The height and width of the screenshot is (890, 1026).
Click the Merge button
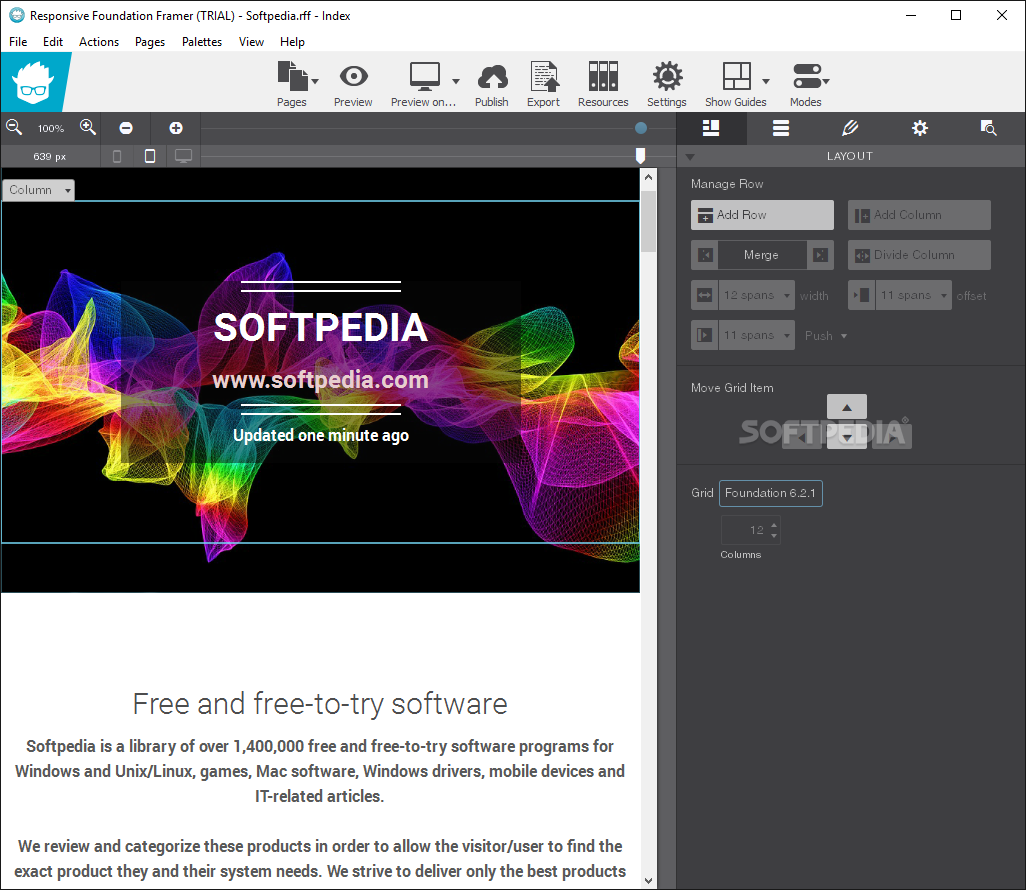(x=762, y=255)
